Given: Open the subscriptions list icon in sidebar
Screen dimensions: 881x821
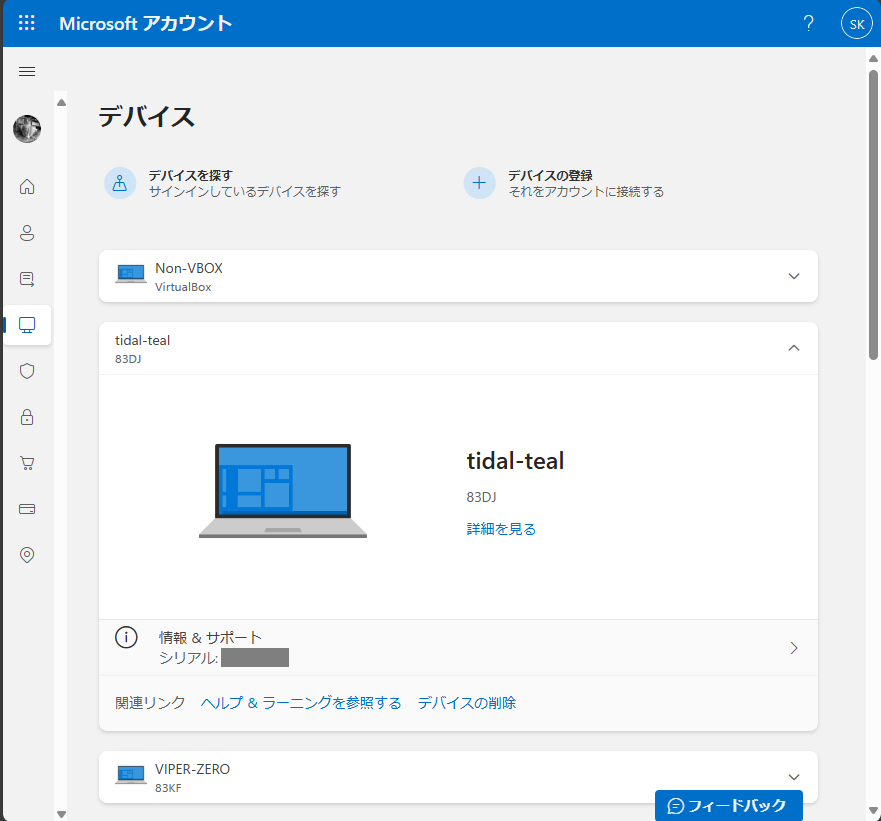Looking at the screenshot, I should 27,279.
